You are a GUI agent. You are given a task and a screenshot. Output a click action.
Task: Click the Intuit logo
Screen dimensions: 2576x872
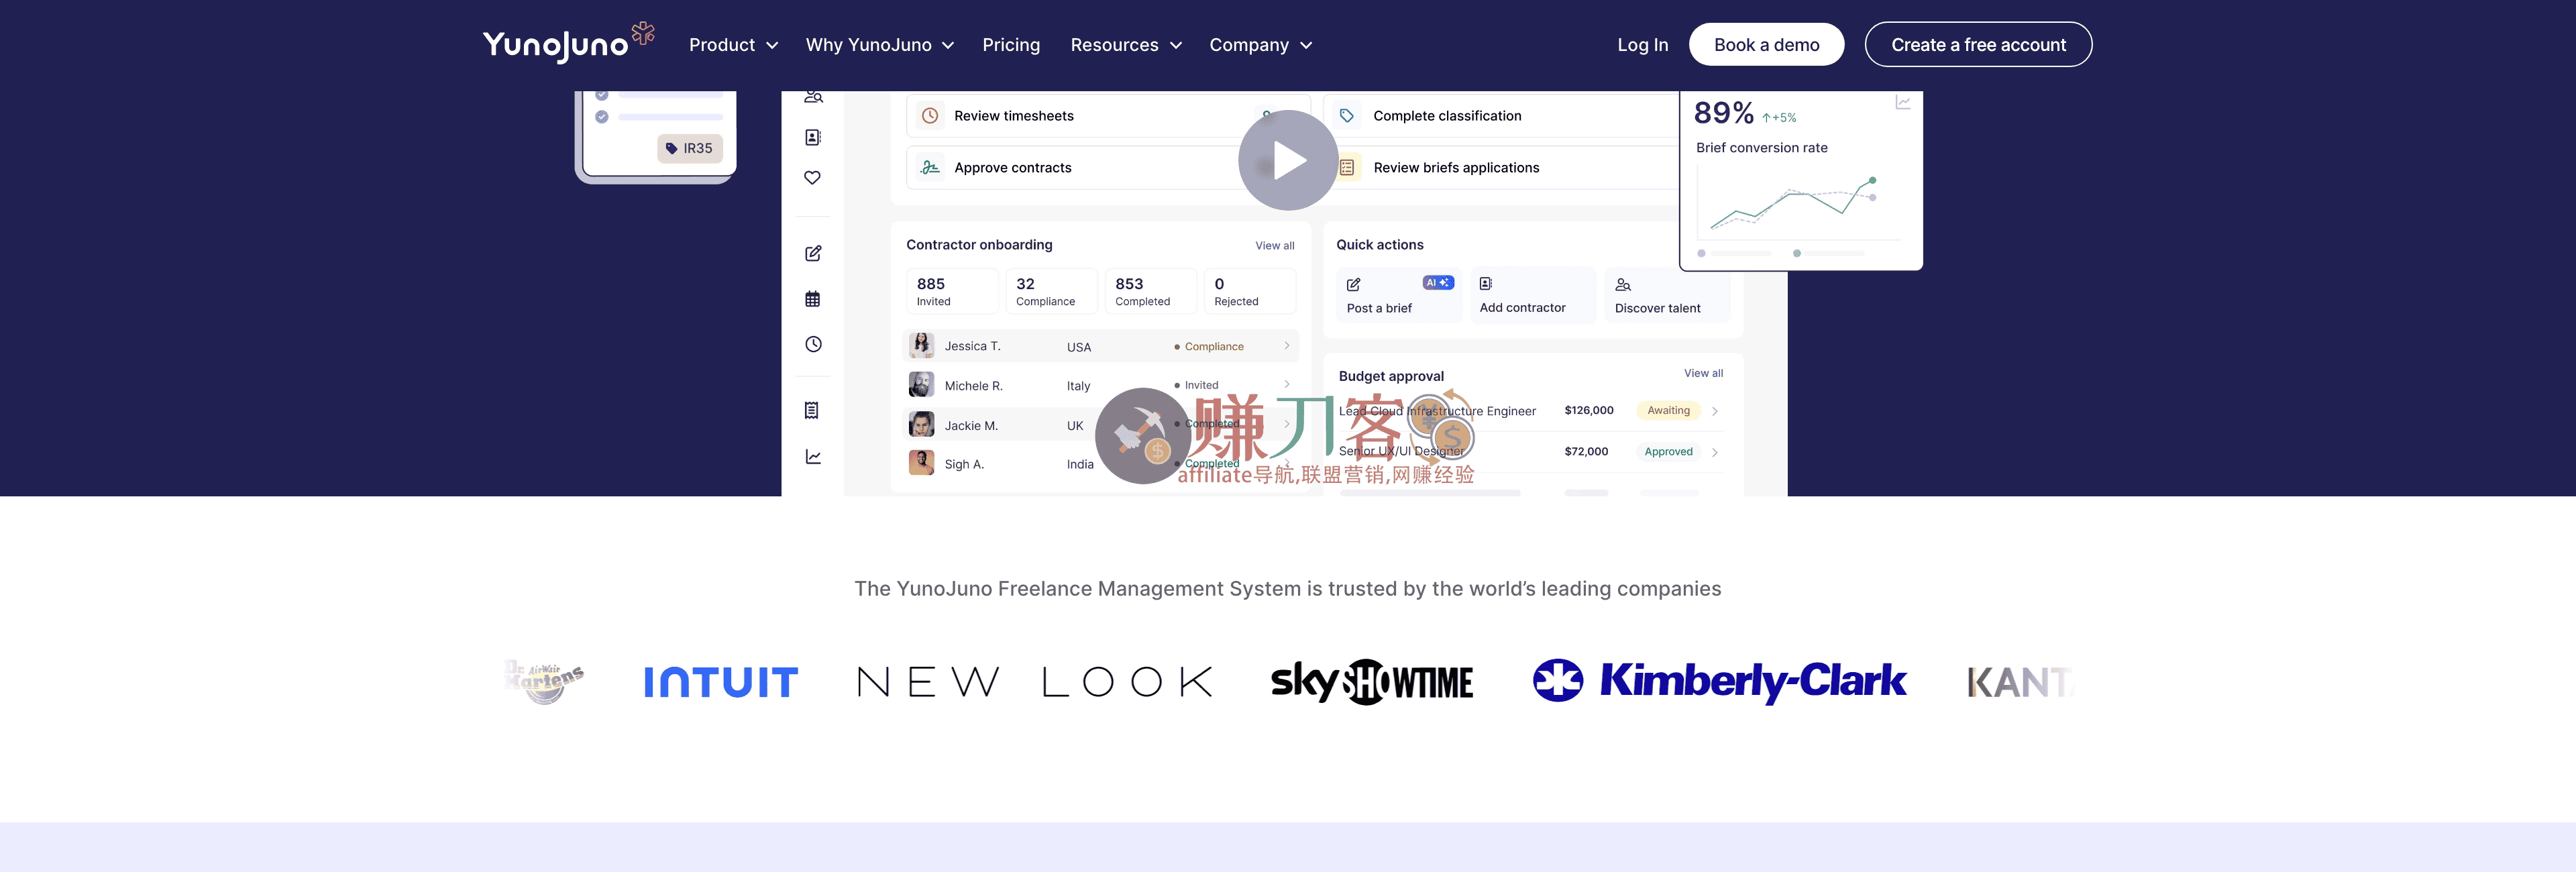click(721, 682)
